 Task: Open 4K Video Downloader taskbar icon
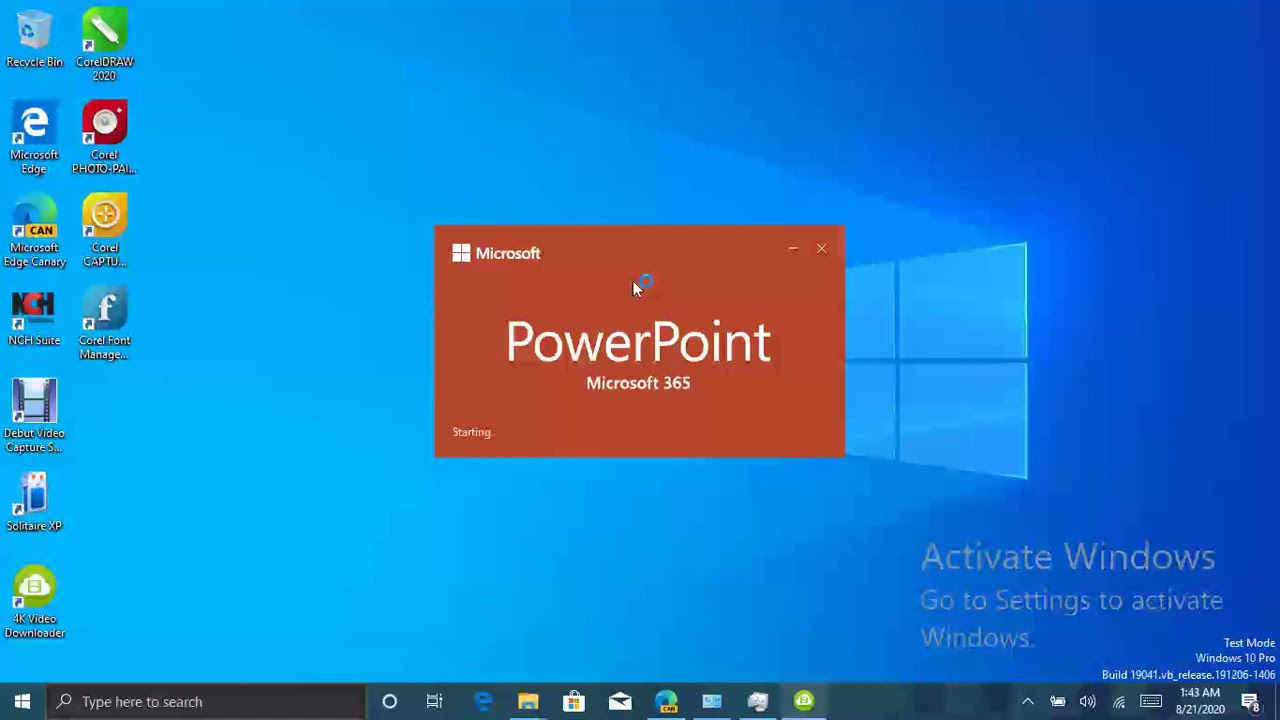pos(804,701)
